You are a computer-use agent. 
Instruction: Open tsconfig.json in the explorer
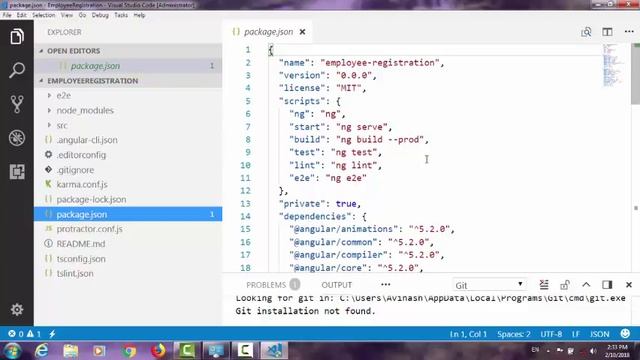128,259
